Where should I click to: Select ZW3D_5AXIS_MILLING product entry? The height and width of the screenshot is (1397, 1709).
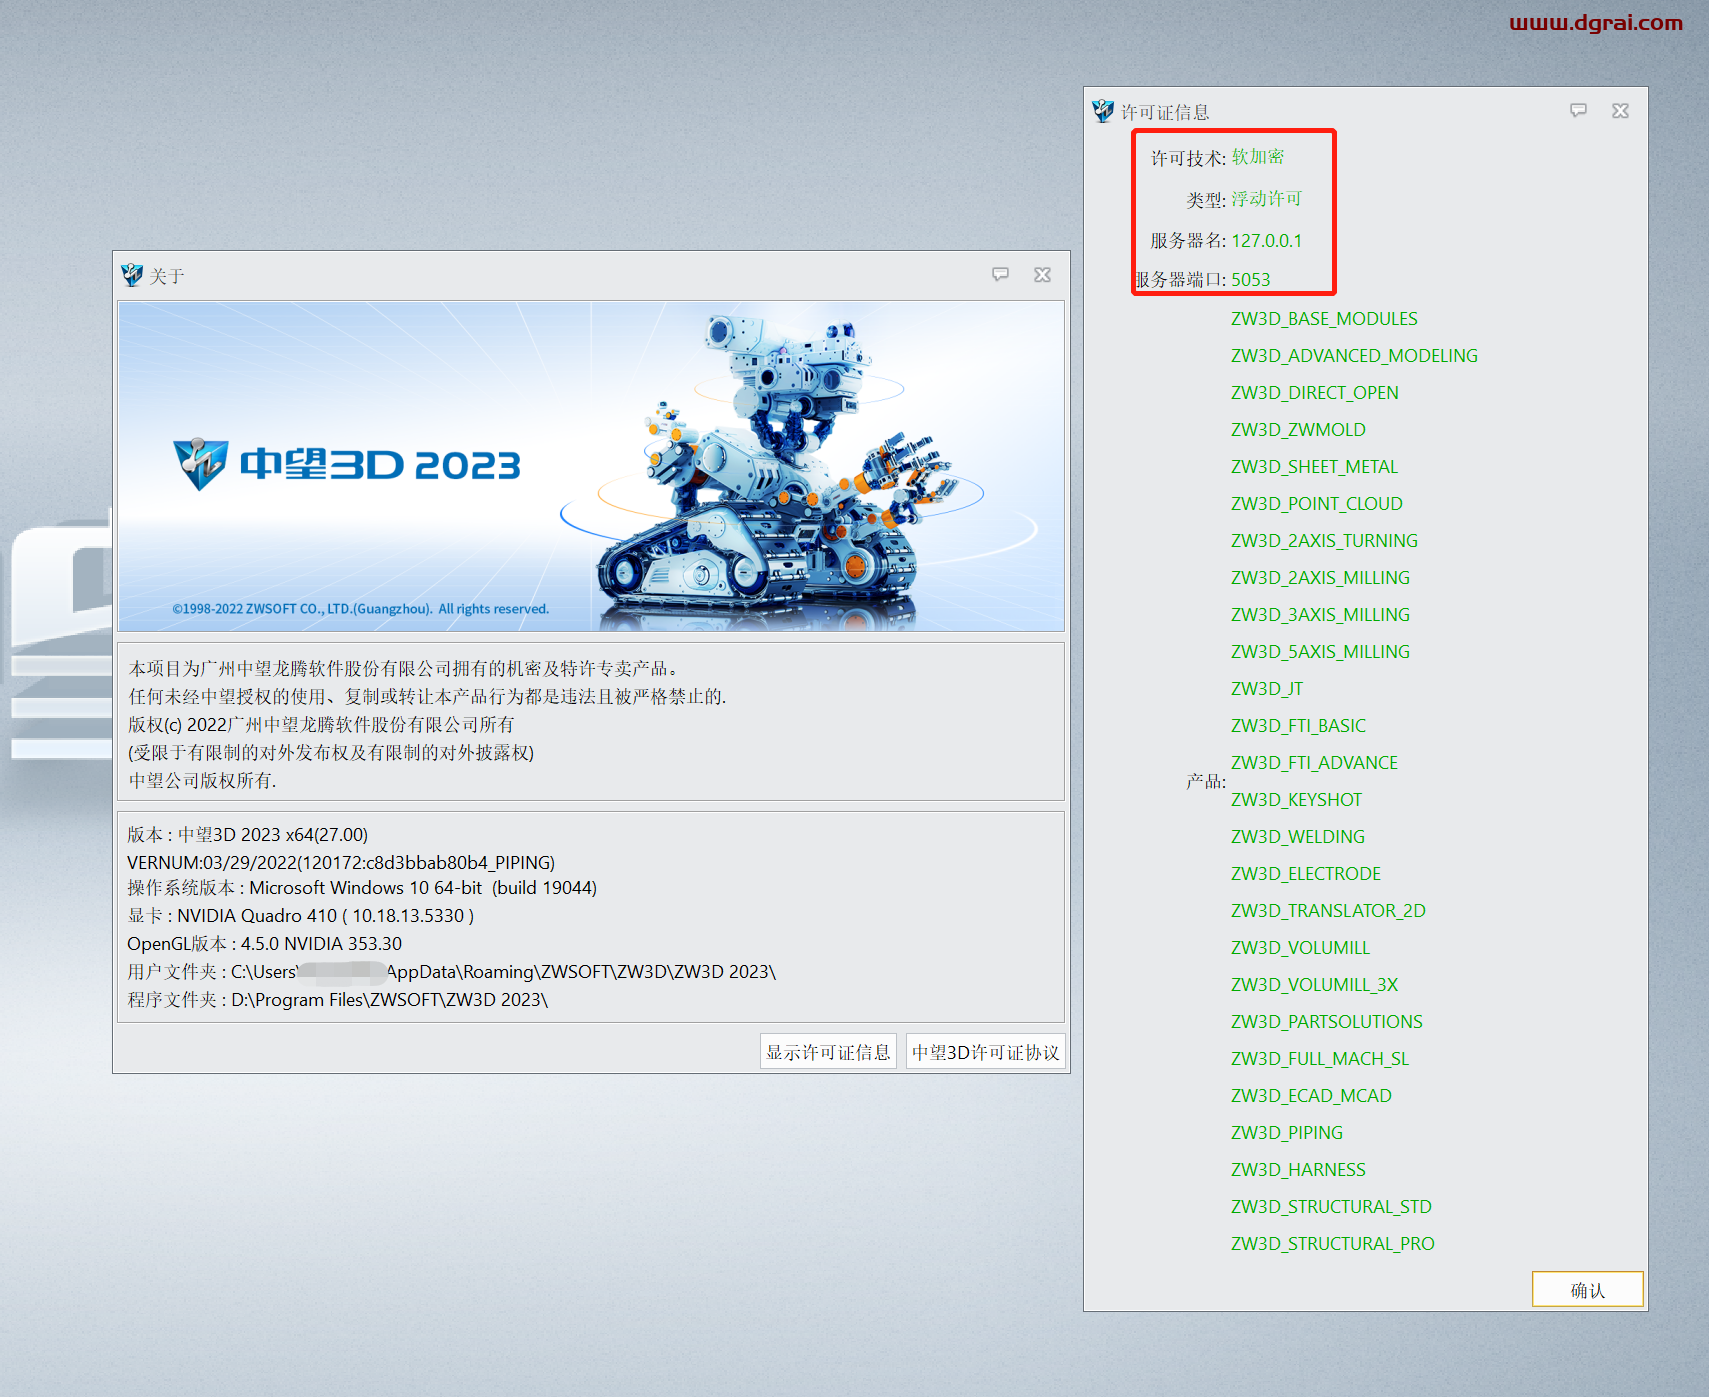click(1320, 652)
